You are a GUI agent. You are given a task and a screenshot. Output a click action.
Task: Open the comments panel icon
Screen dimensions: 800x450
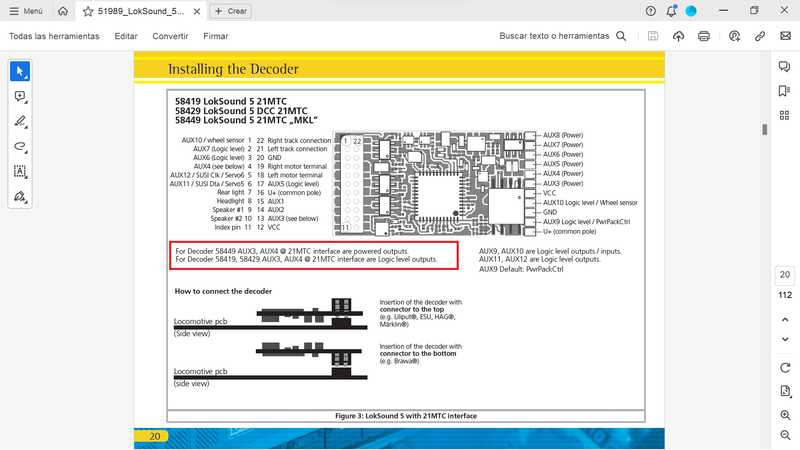pos(785,66)
